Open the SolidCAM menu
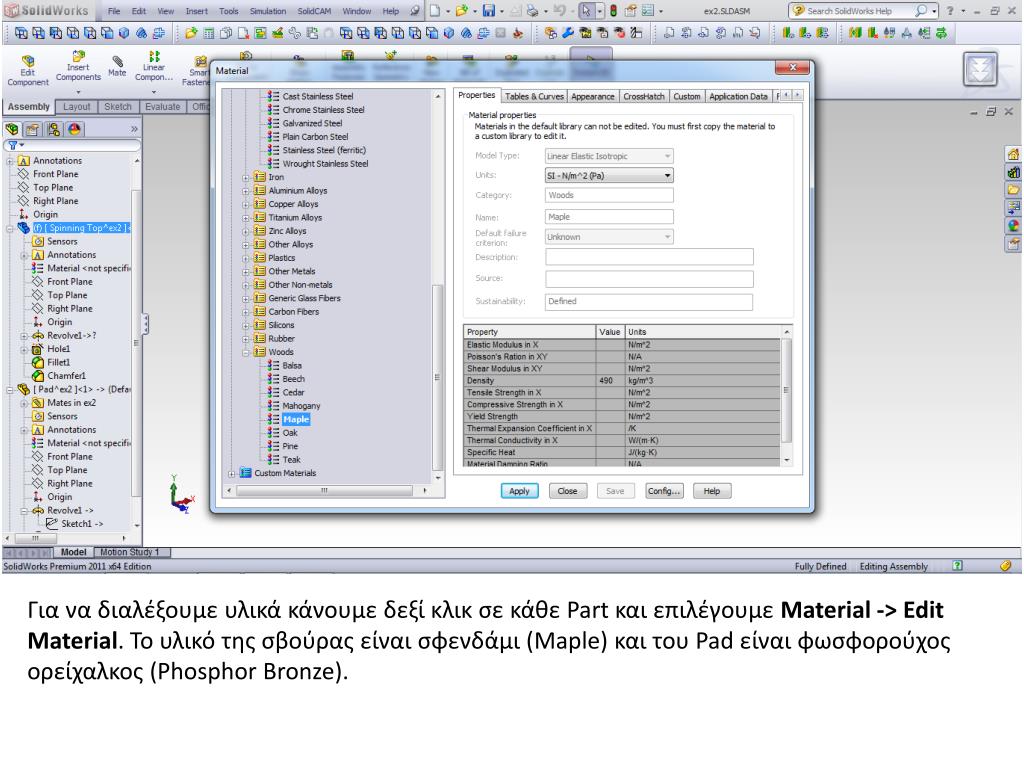 pos(314,11)
